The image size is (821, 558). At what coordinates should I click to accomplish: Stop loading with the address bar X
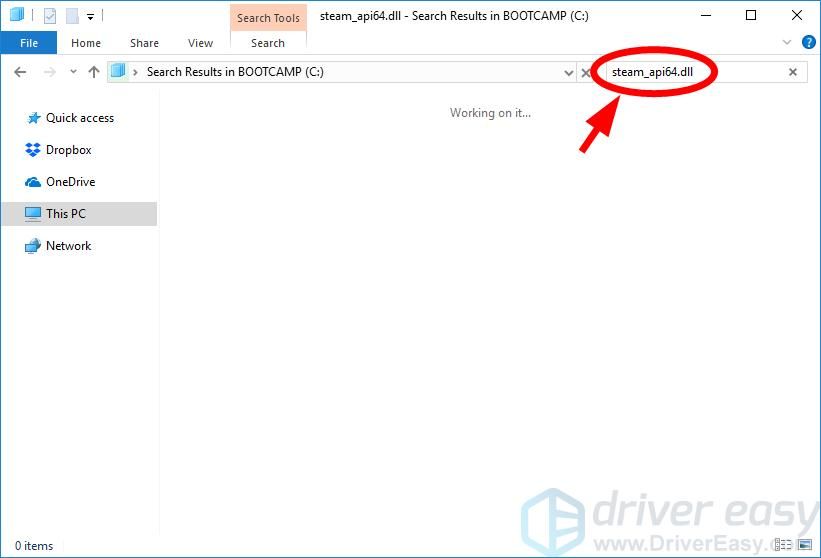click(x=586, y=72)
